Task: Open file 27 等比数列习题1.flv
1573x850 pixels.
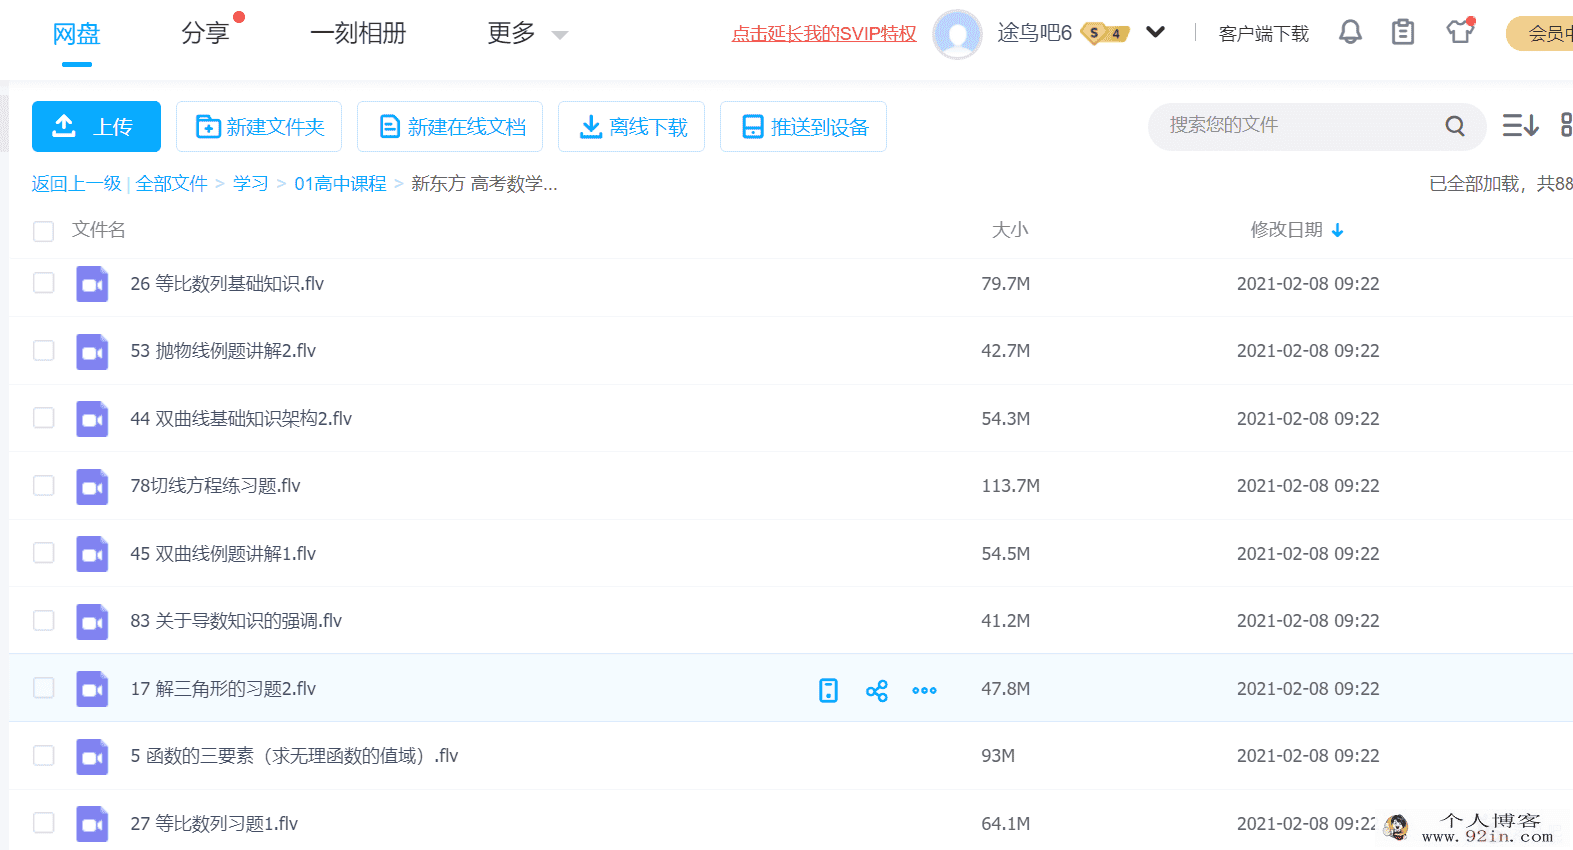Action: pos(214,824)
